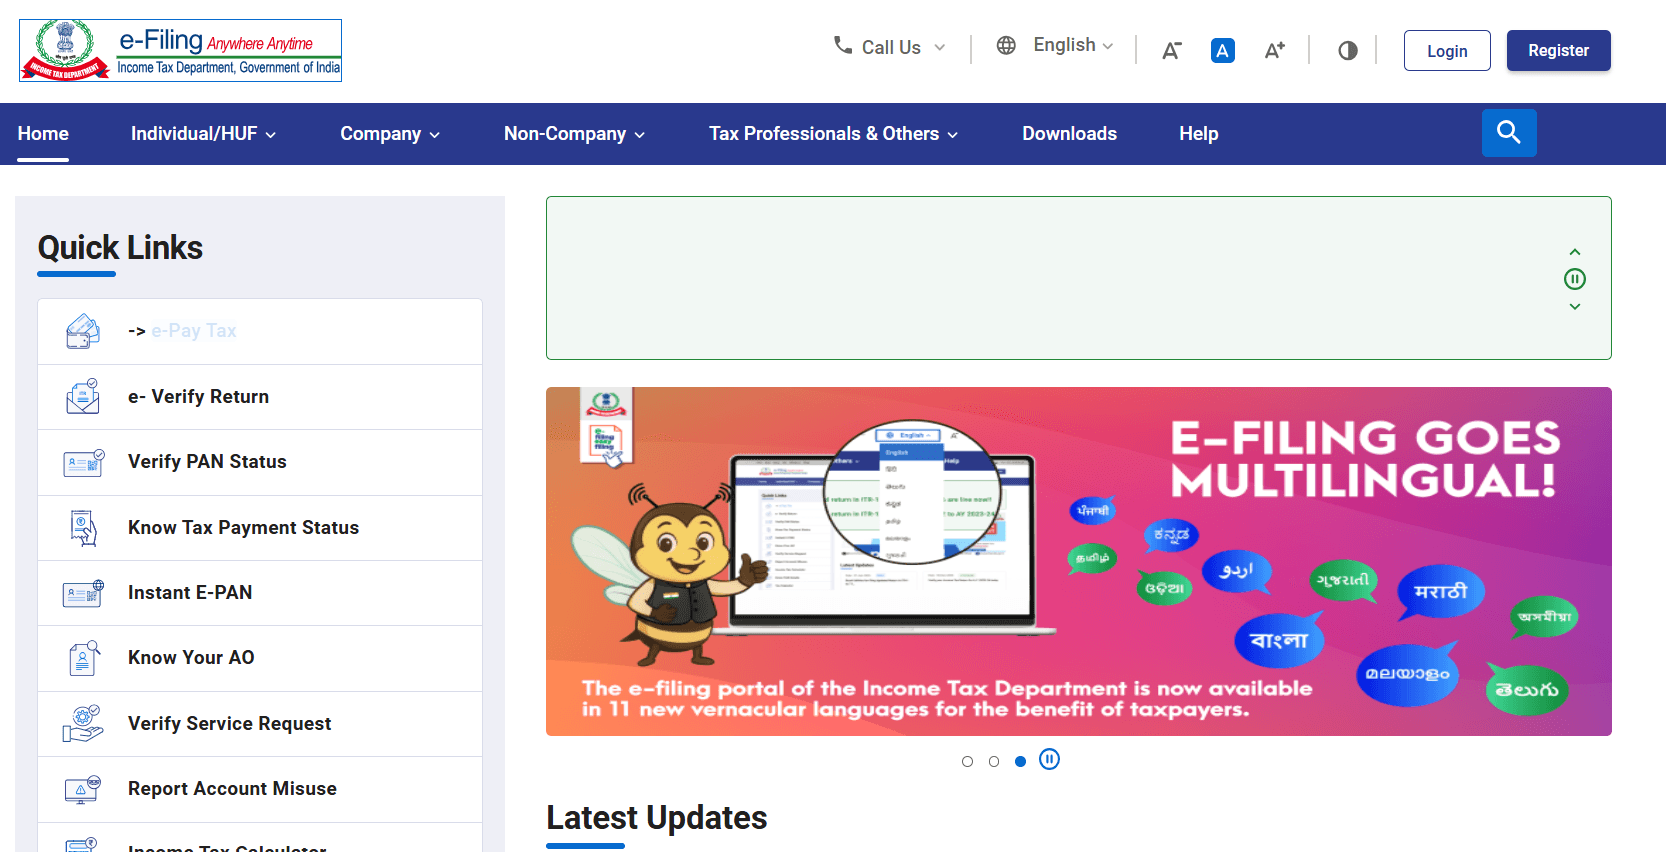Open the Report Account Misuse link
This screenshot has width=1666, height=852.
tap(232, 789)
